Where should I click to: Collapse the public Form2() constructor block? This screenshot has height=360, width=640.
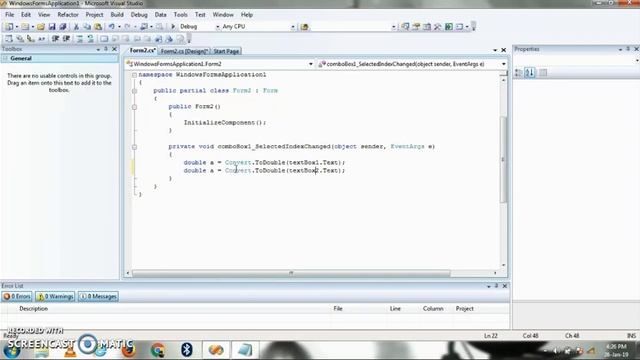coord(134,107)
